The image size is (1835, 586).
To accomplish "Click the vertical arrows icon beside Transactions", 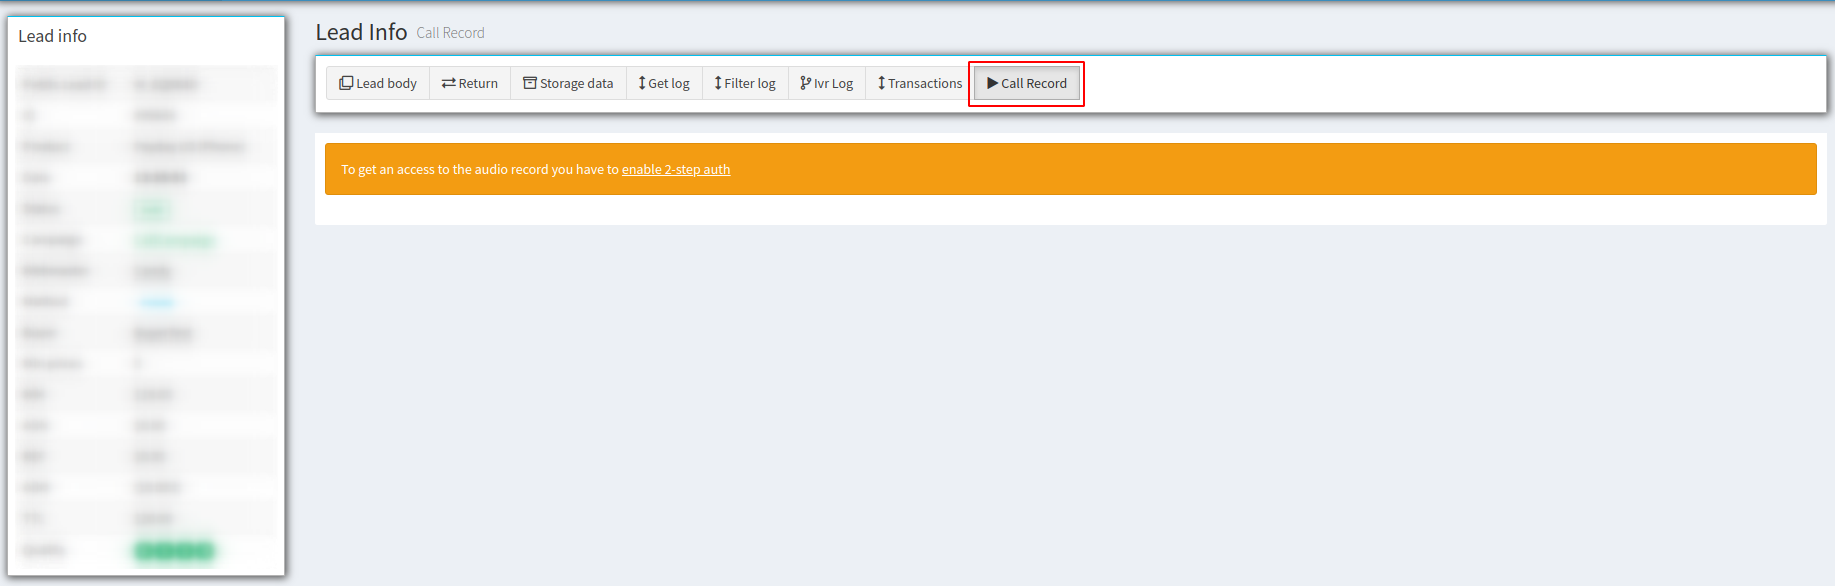I will click(x=881, y=83).
